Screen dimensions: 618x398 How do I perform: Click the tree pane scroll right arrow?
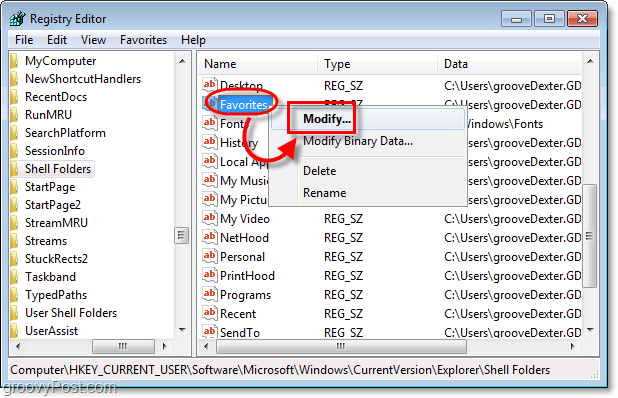click(x=165, y=346)
